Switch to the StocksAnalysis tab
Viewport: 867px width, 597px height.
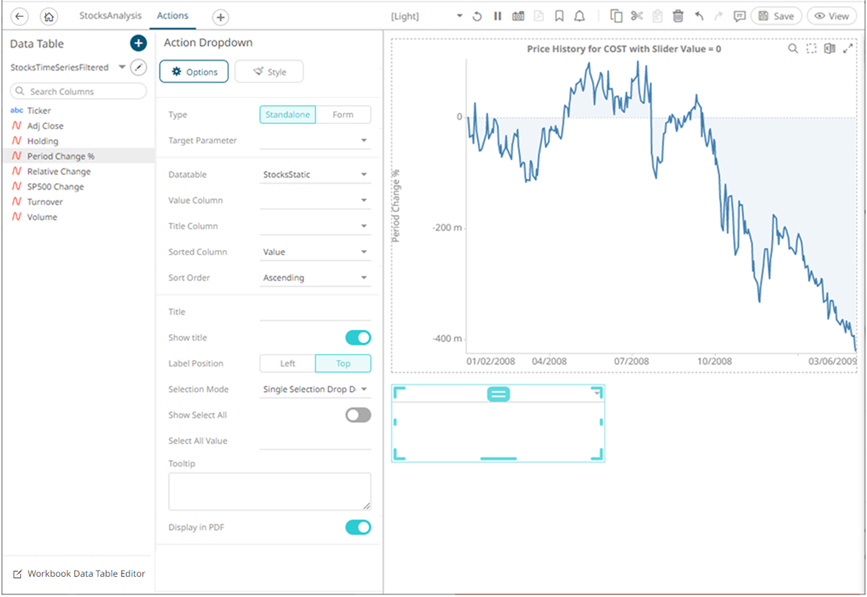(x=109, y=16)
